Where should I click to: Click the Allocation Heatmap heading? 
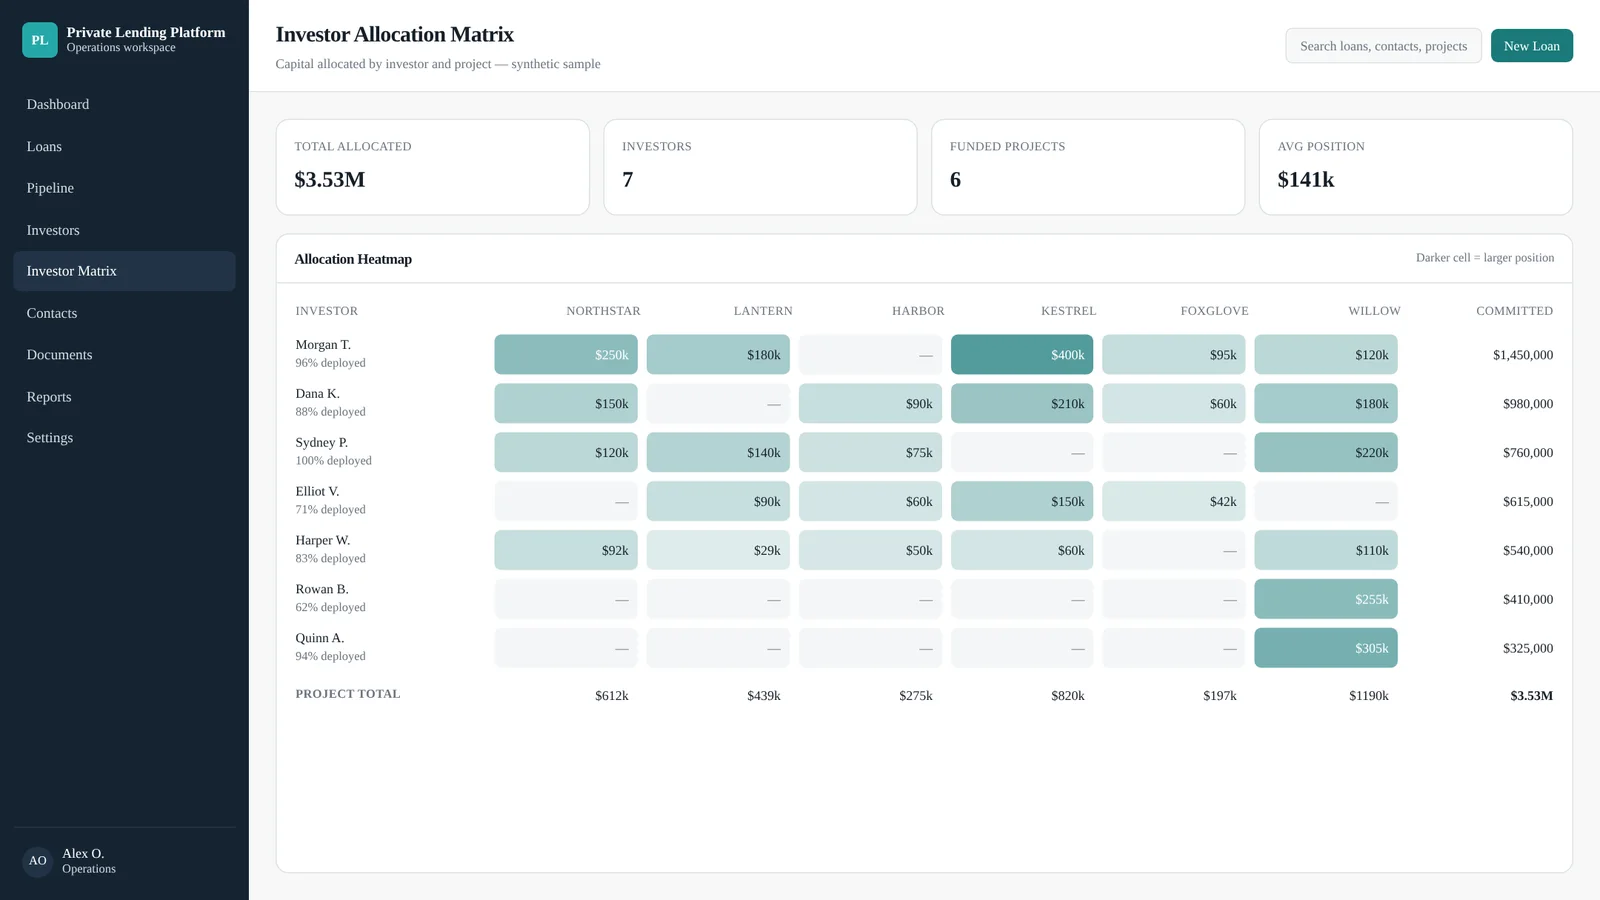[353, 259]
